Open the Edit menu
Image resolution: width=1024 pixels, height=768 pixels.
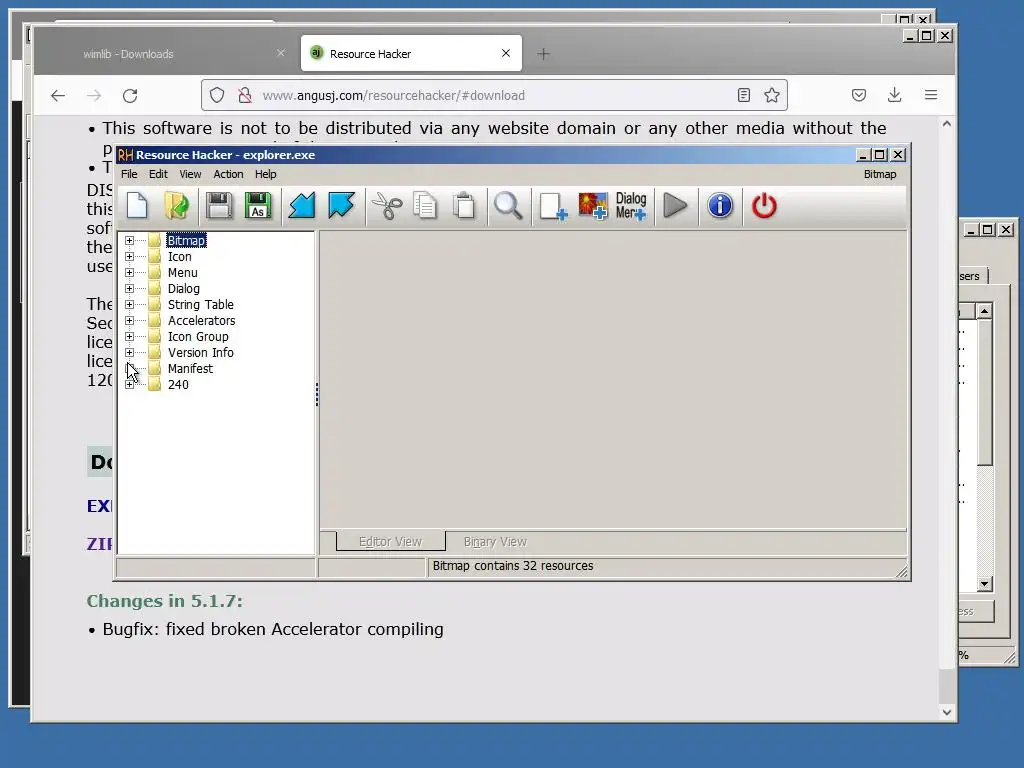(x=158, y=174)
